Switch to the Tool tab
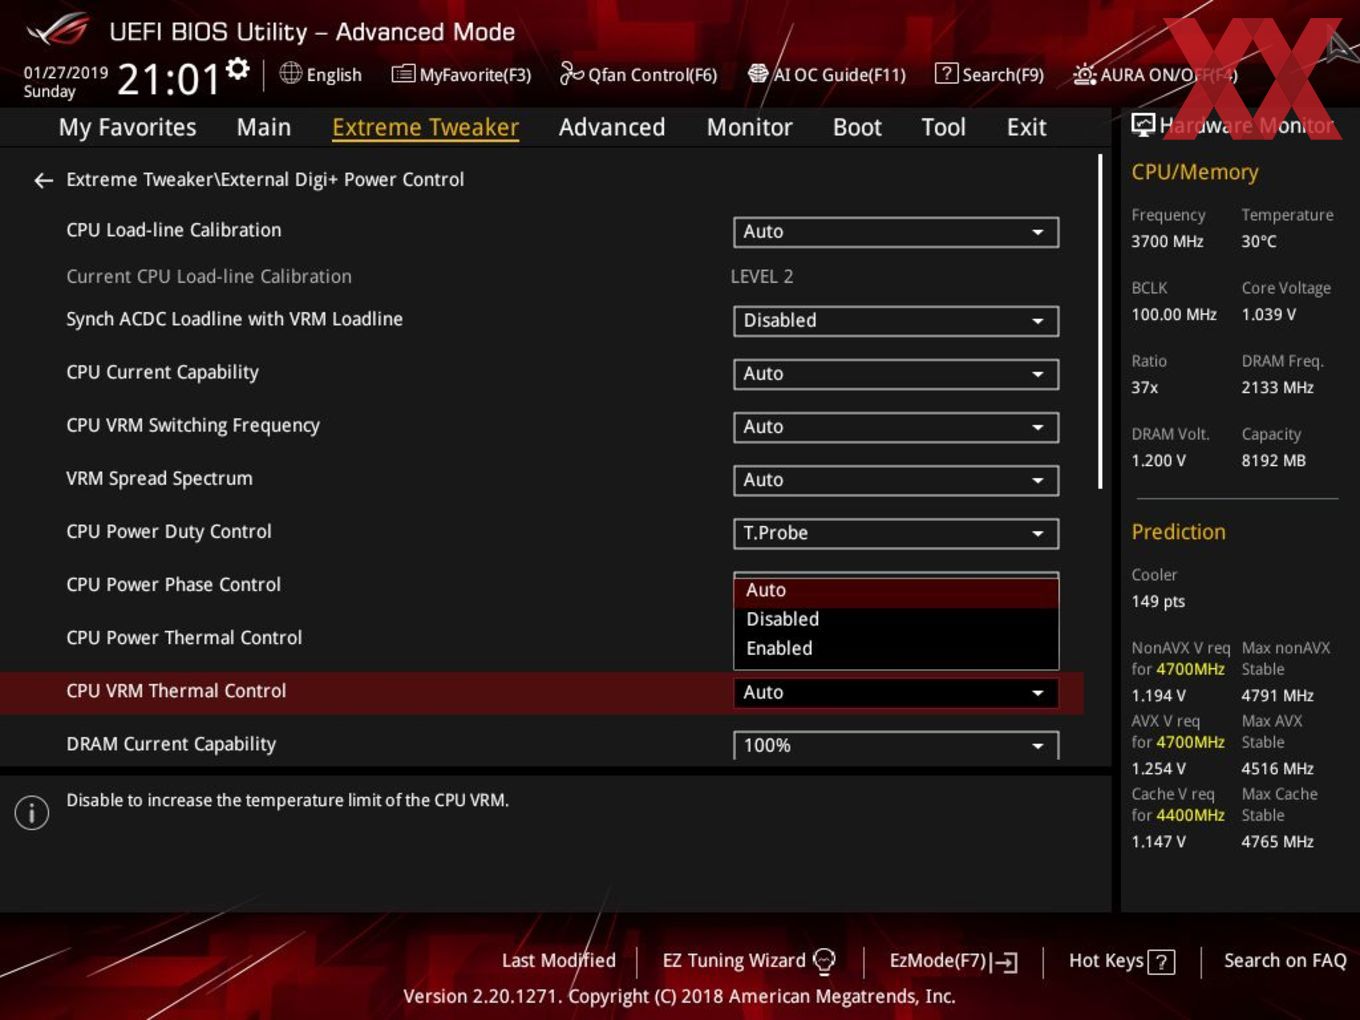This screenshot has height=1020, width=1360. [x=943, y=127]
